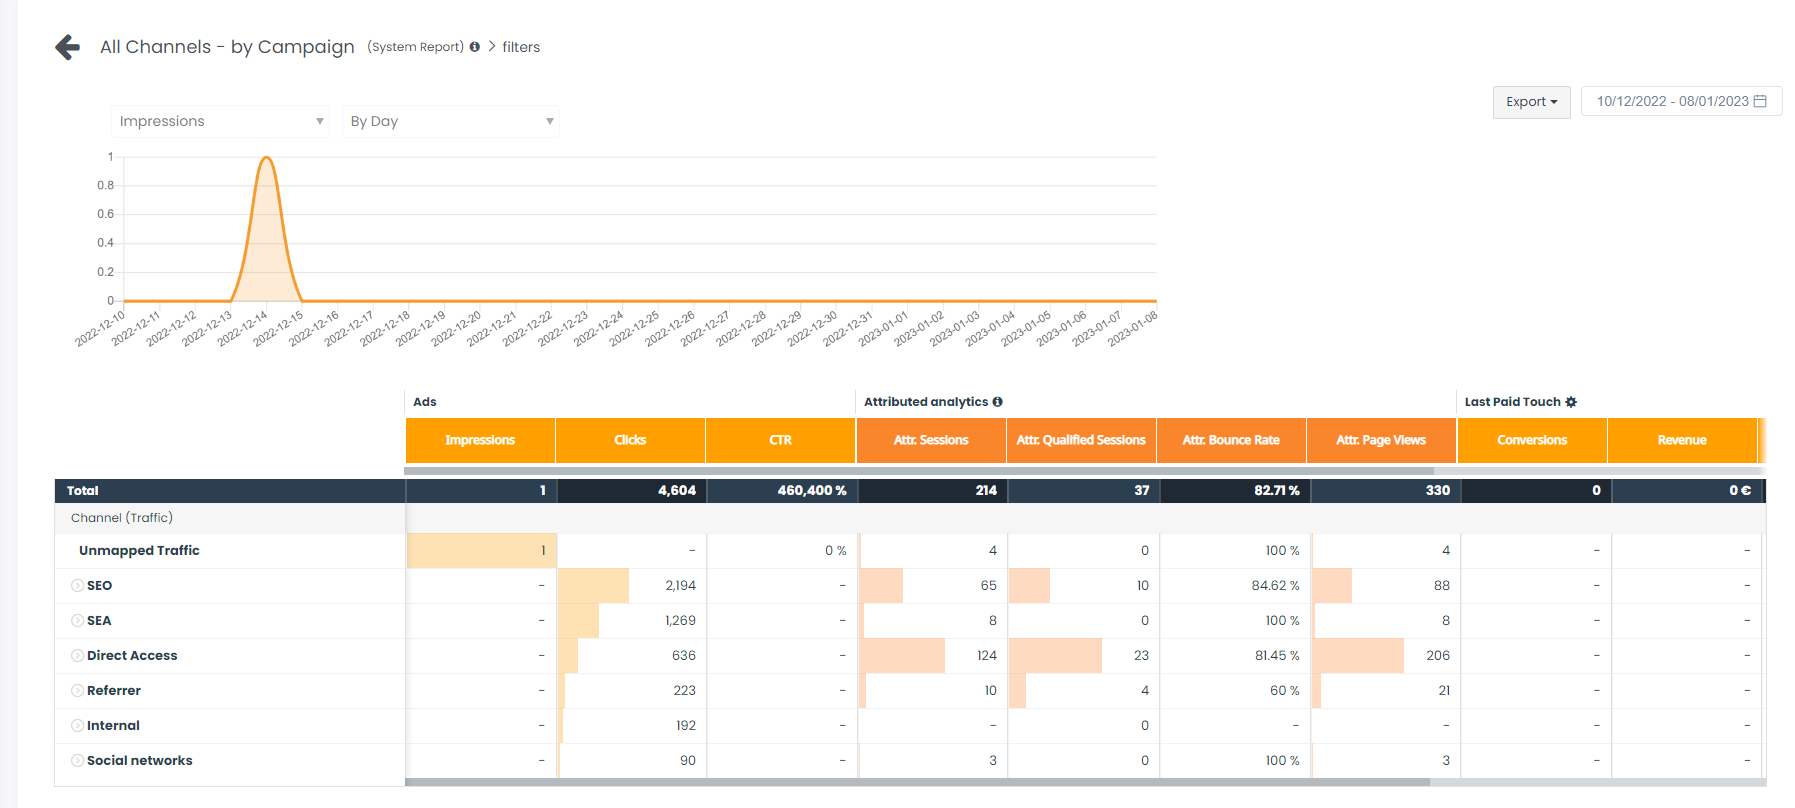This screenshot has height=808, width=1795.
Task: Open Last Paid Touch settings gear
Action: [x=1571, y=402]
